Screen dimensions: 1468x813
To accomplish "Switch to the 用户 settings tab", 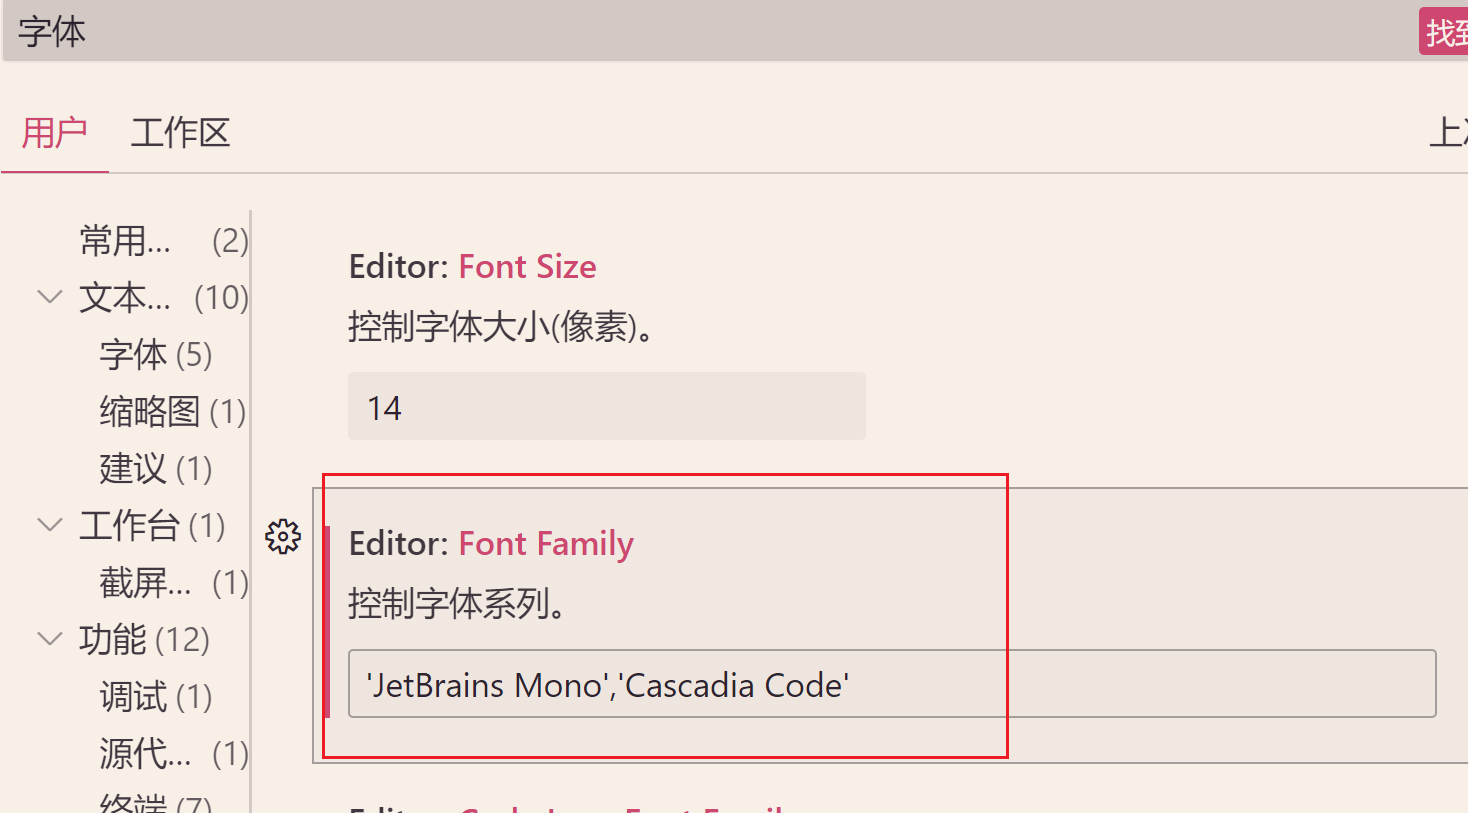I will (55, 132).
